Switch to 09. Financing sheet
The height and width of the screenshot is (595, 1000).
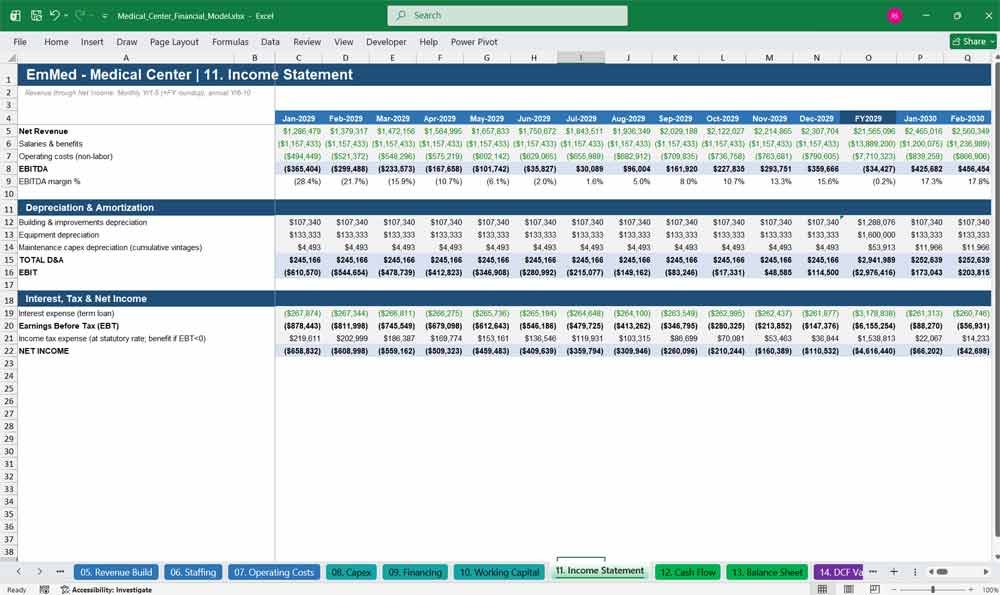[x=415, y=572]
